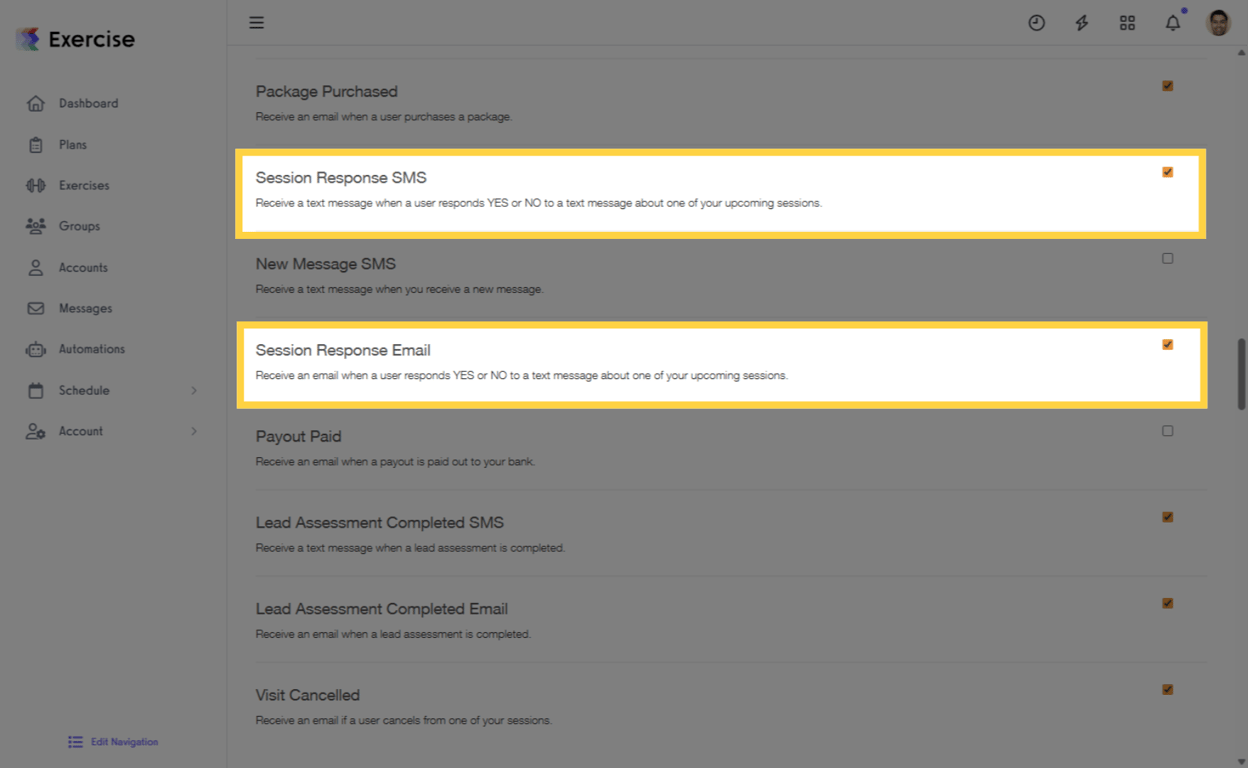The width and height of the screenshot is (1248, 768).
Task: Select the Exercises icon in sidebar
Action: click(83, 185)
